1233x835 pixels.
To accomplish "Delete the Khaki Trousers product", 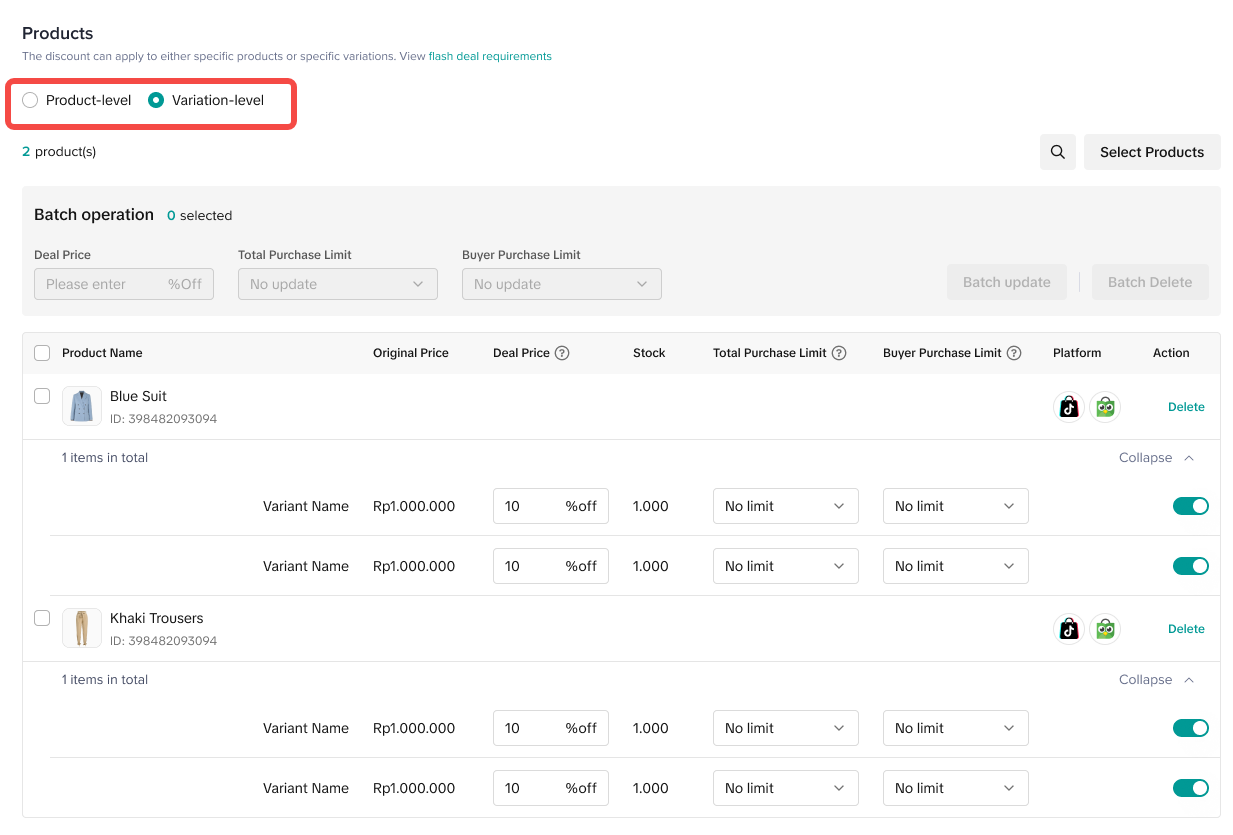I will pyautogui.click(x=1186, y=629).
